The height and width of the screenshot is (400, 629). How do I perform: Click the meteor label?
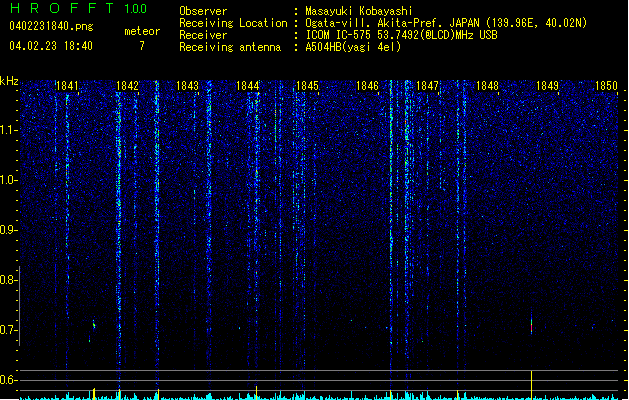click(142, 31)
